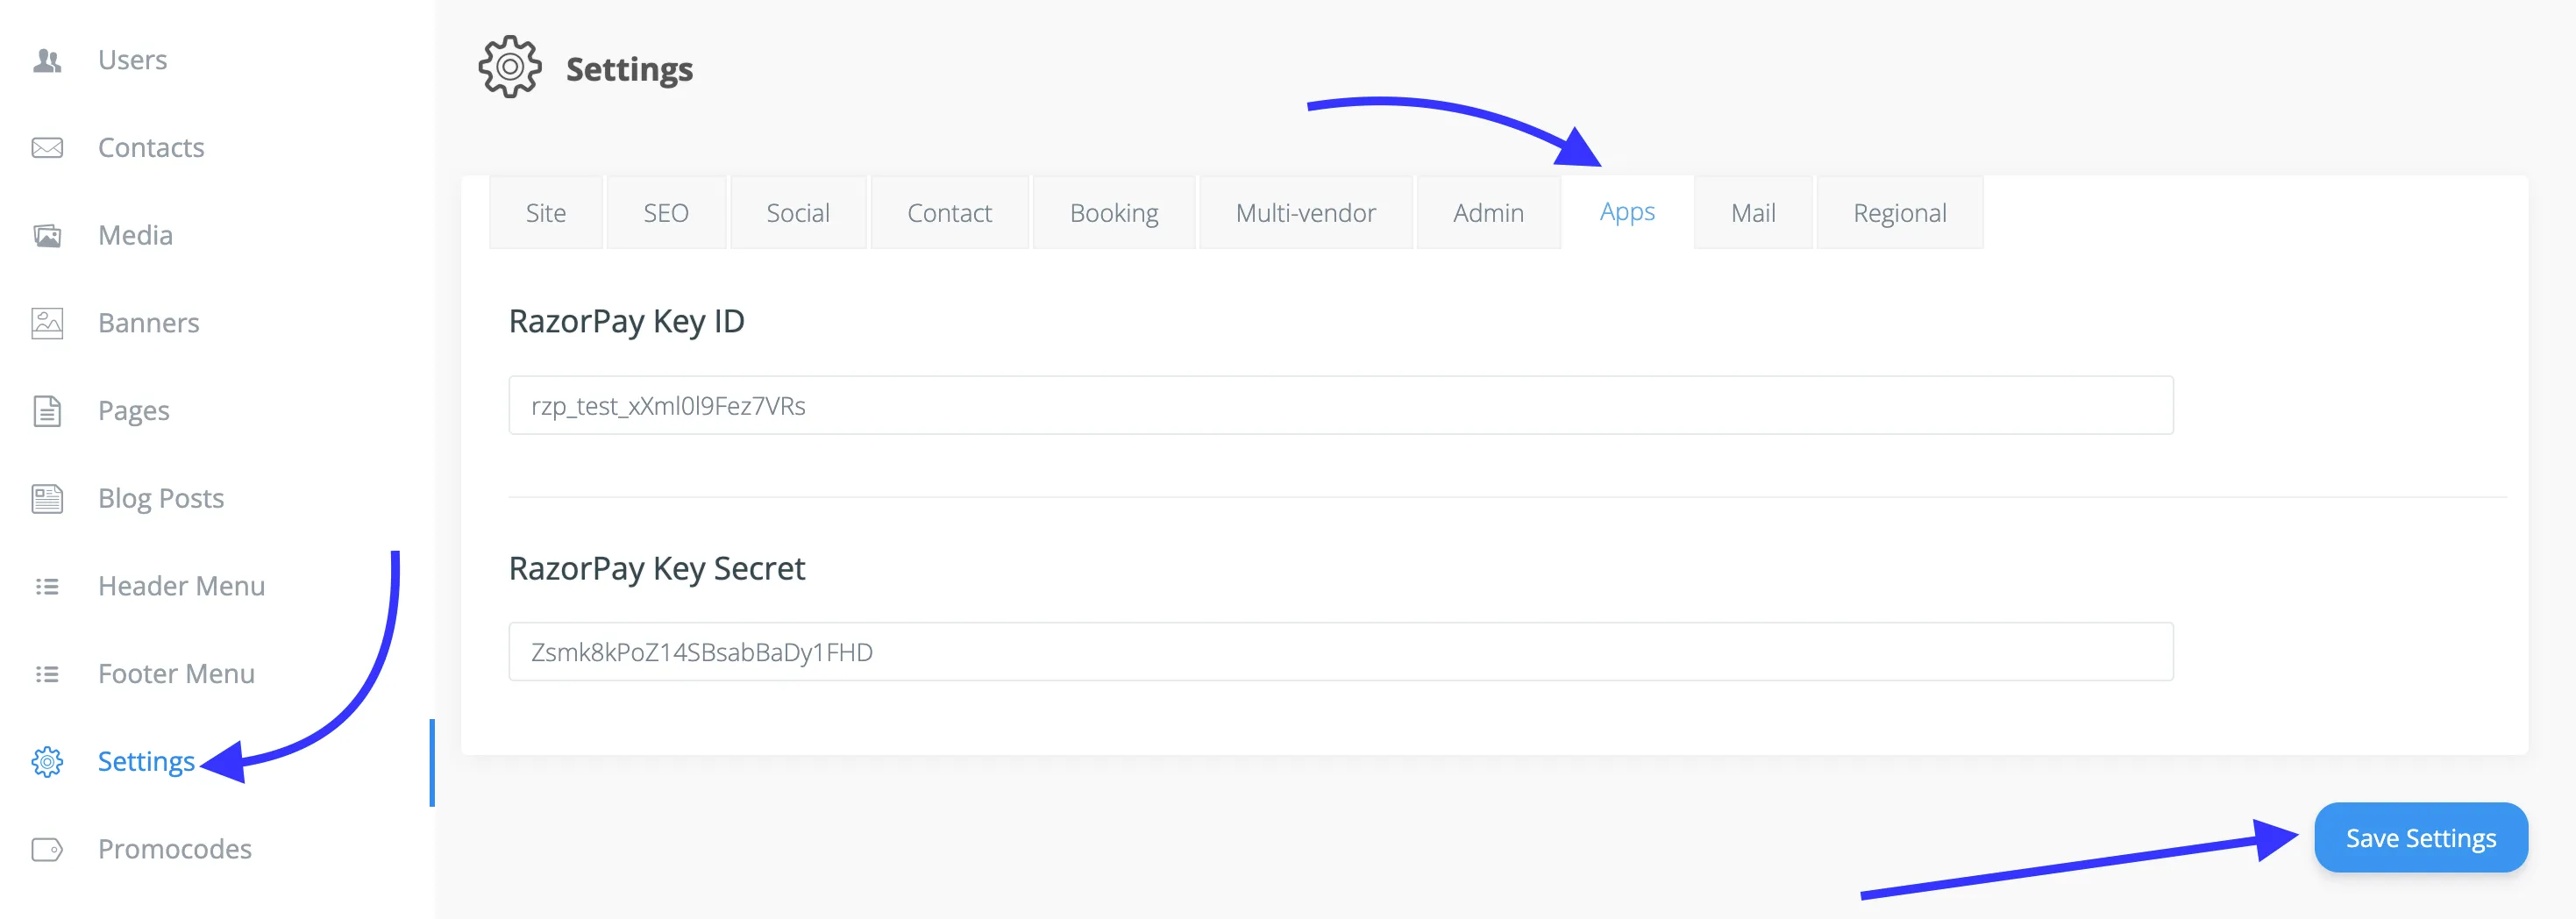Switch to the Regional tab
2576x919 pixels.
pyautogui.click(x=1899, y=213)
